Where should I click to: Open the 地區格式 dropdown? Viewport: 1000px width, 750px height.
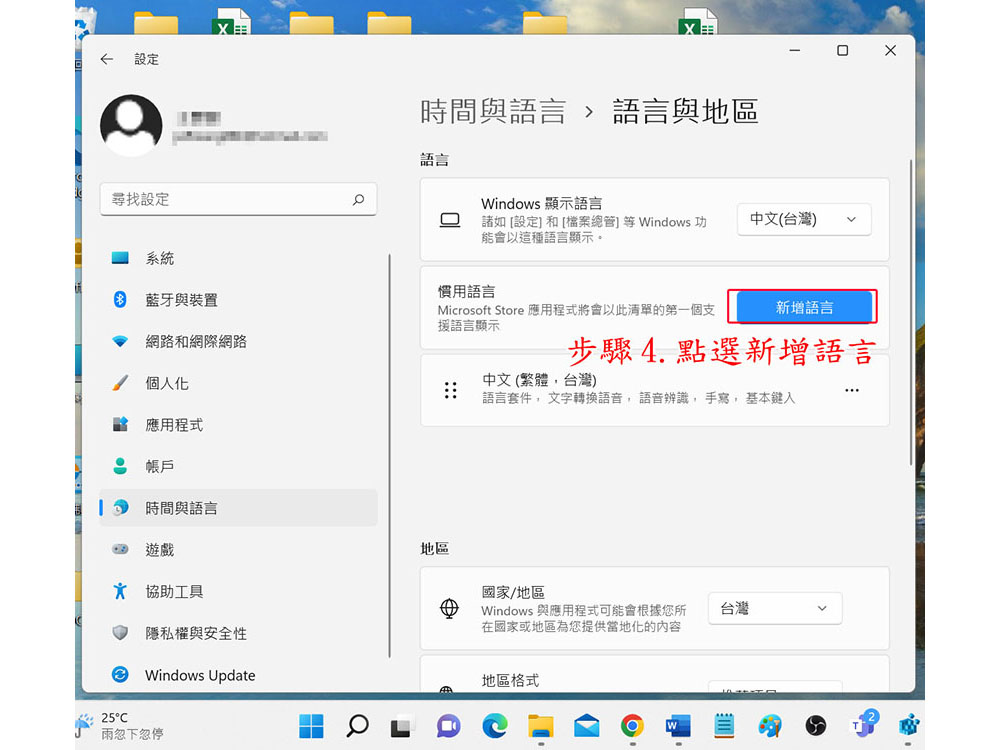coord(775,688)
